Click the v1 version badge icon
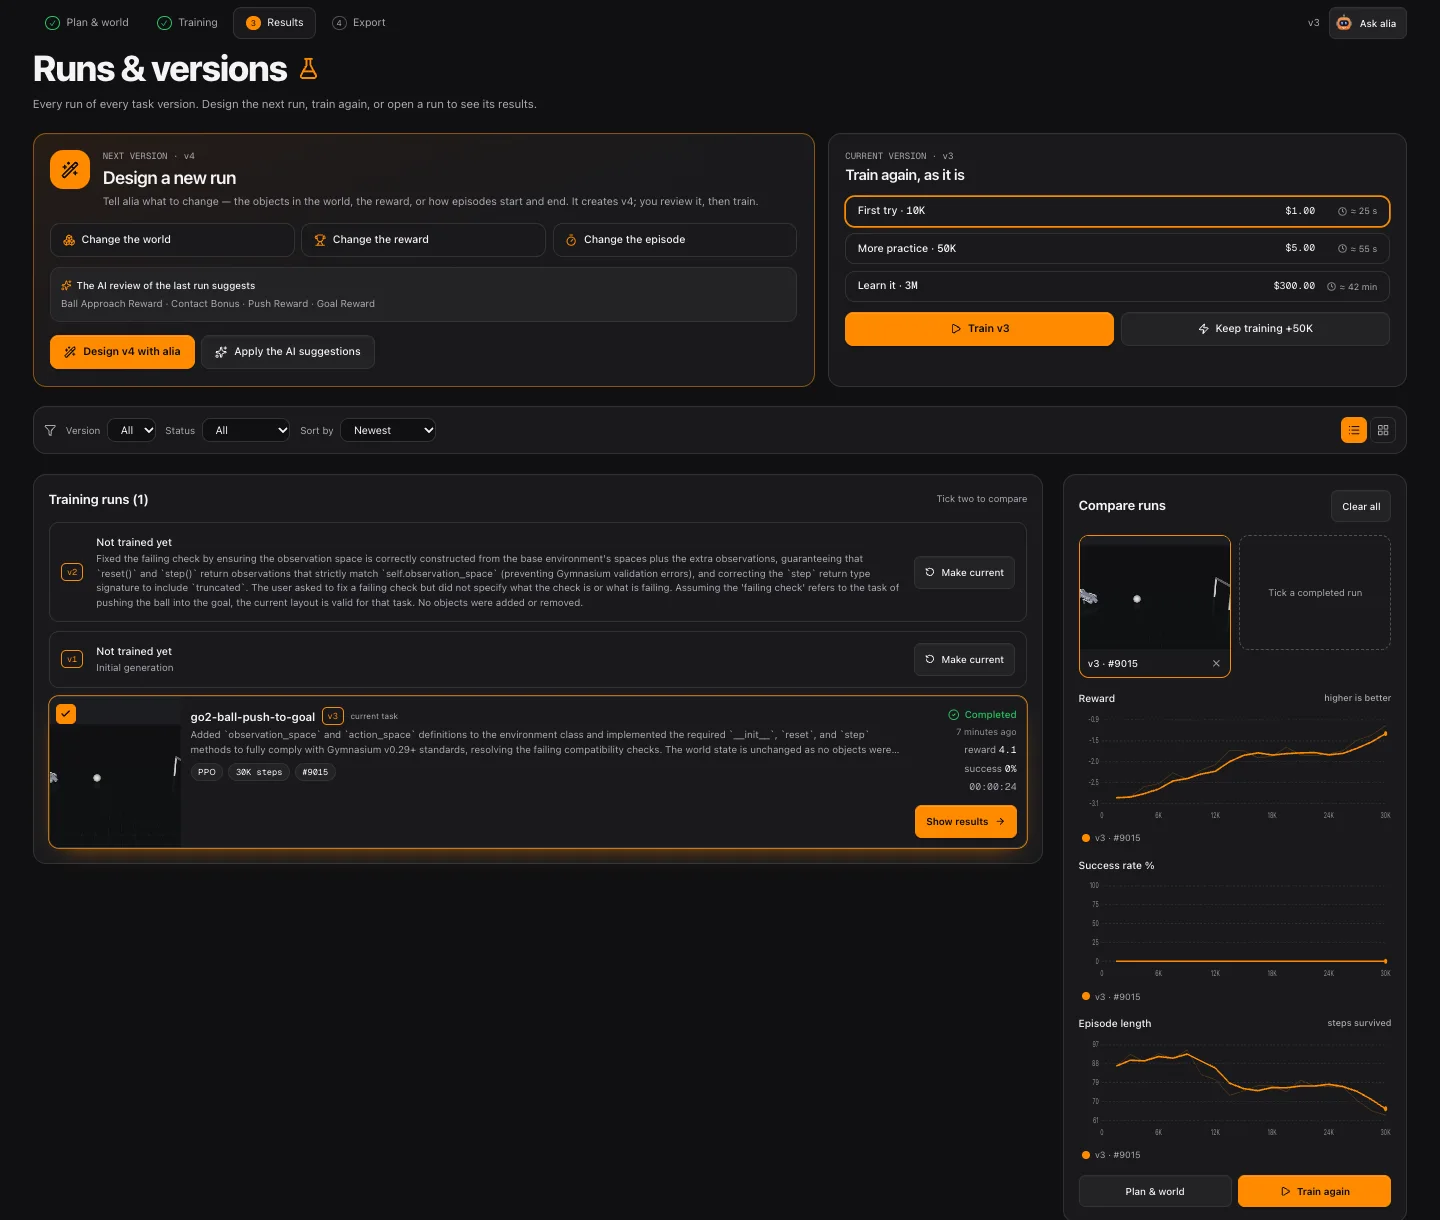The height and width of the screenshot is (1220, 1440). 72,659
